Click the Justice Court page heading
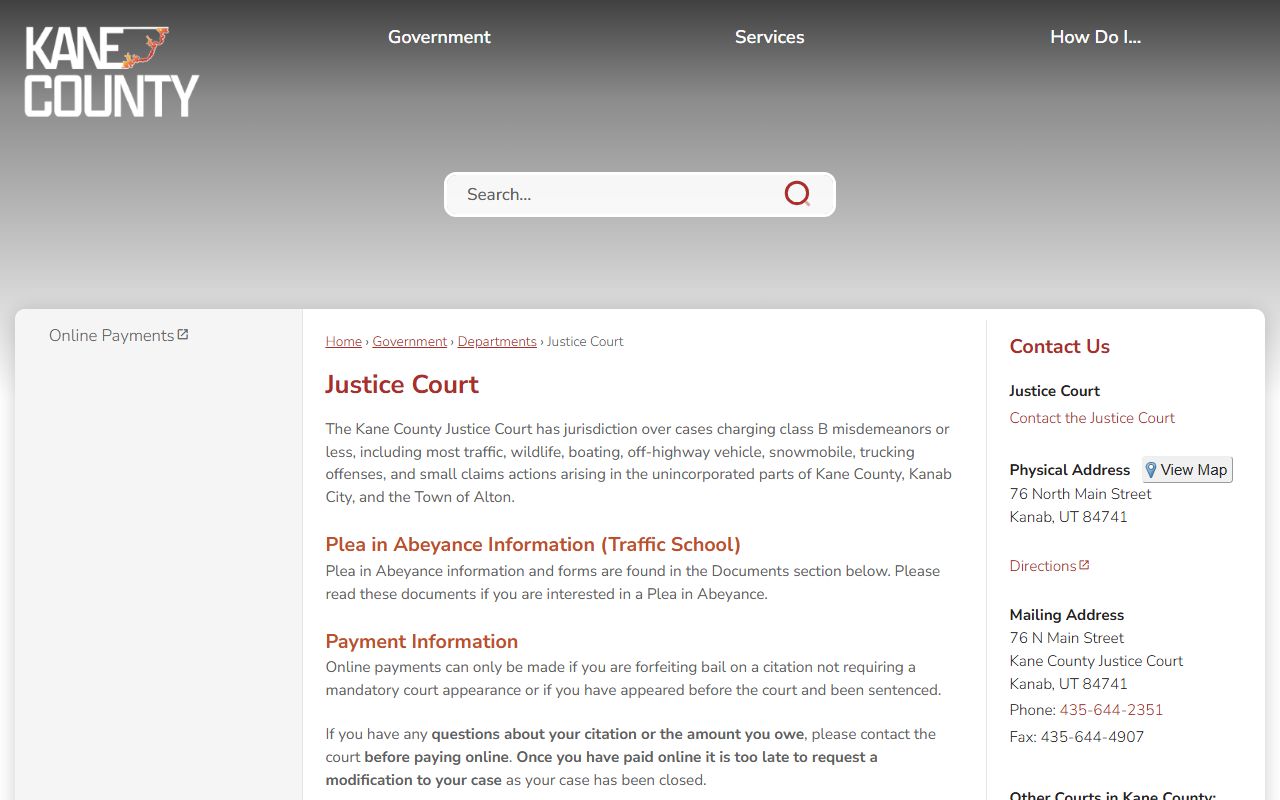The width and height of the screenshot is (1280, 800). click(x=402, y=384)
